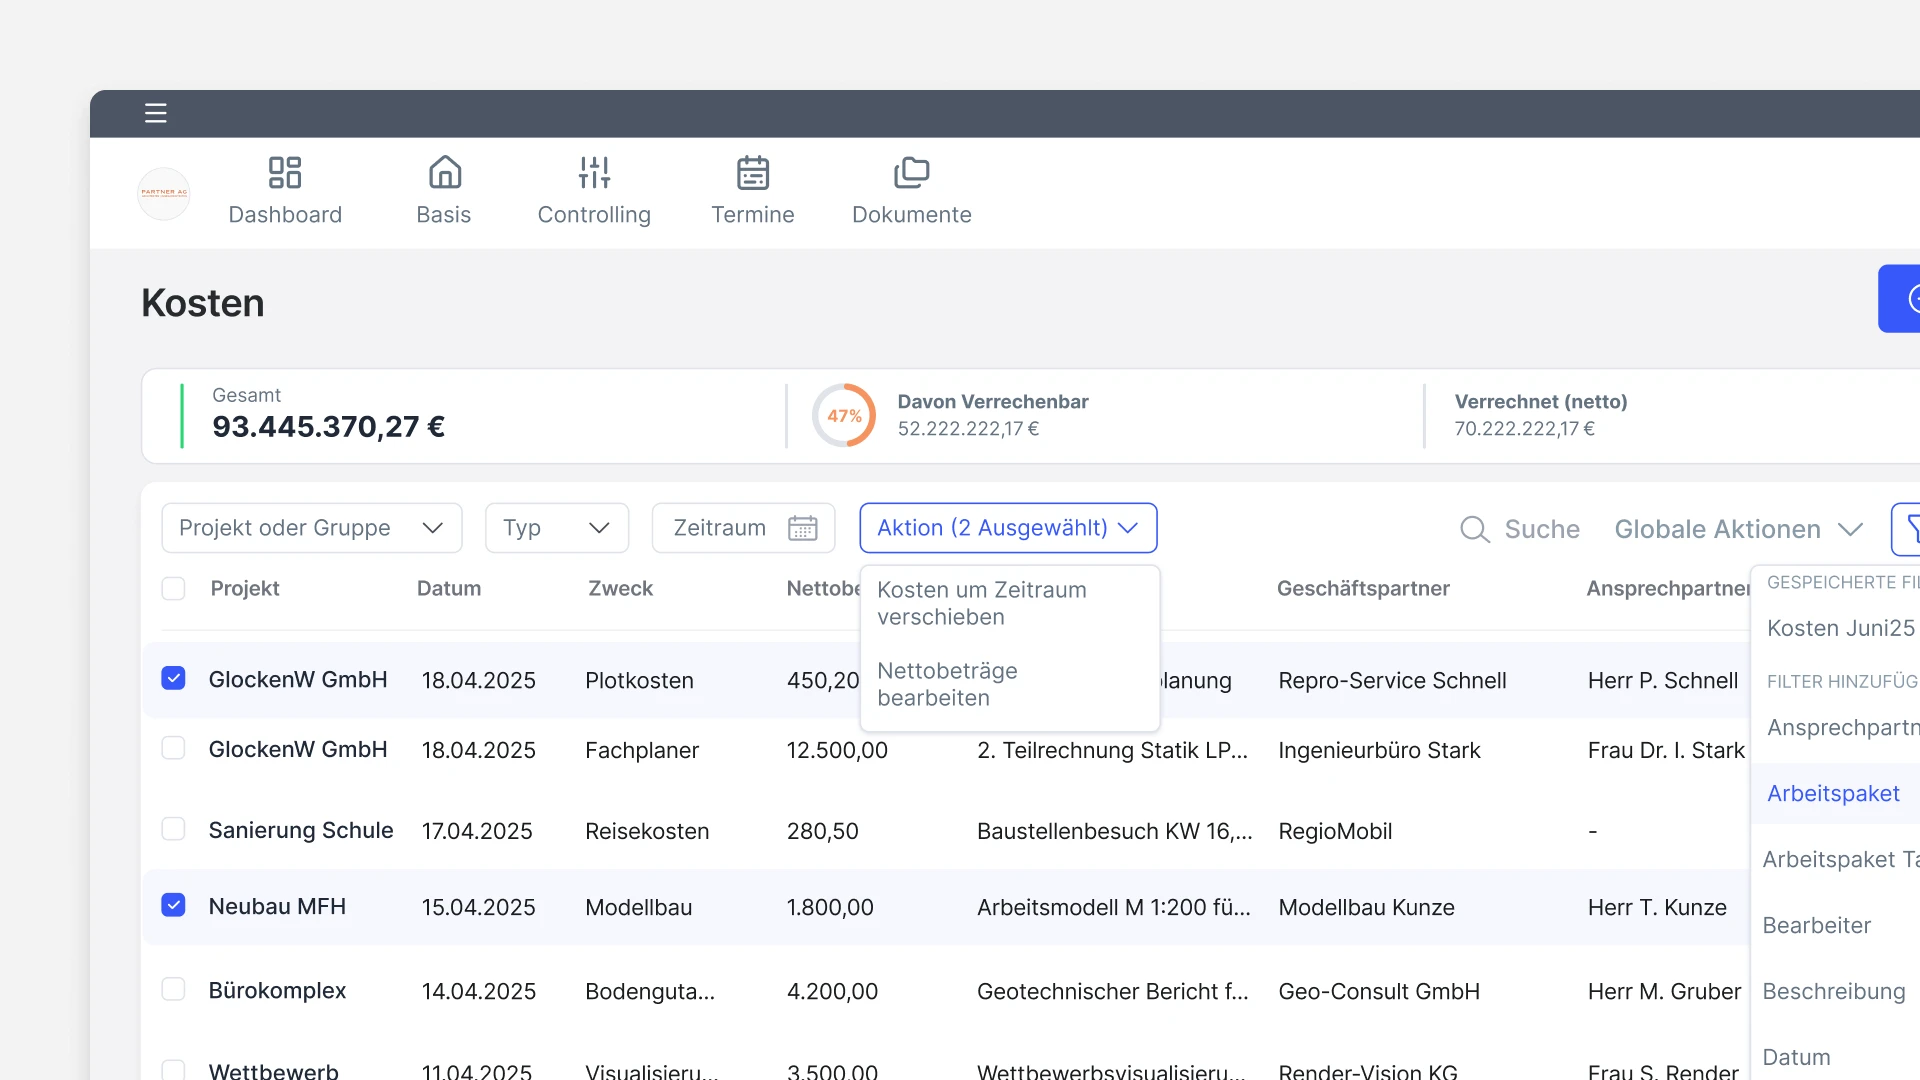Click the 47% progress ring
The height and width of the screenshot is (1080, 1920).
point(844,415)
